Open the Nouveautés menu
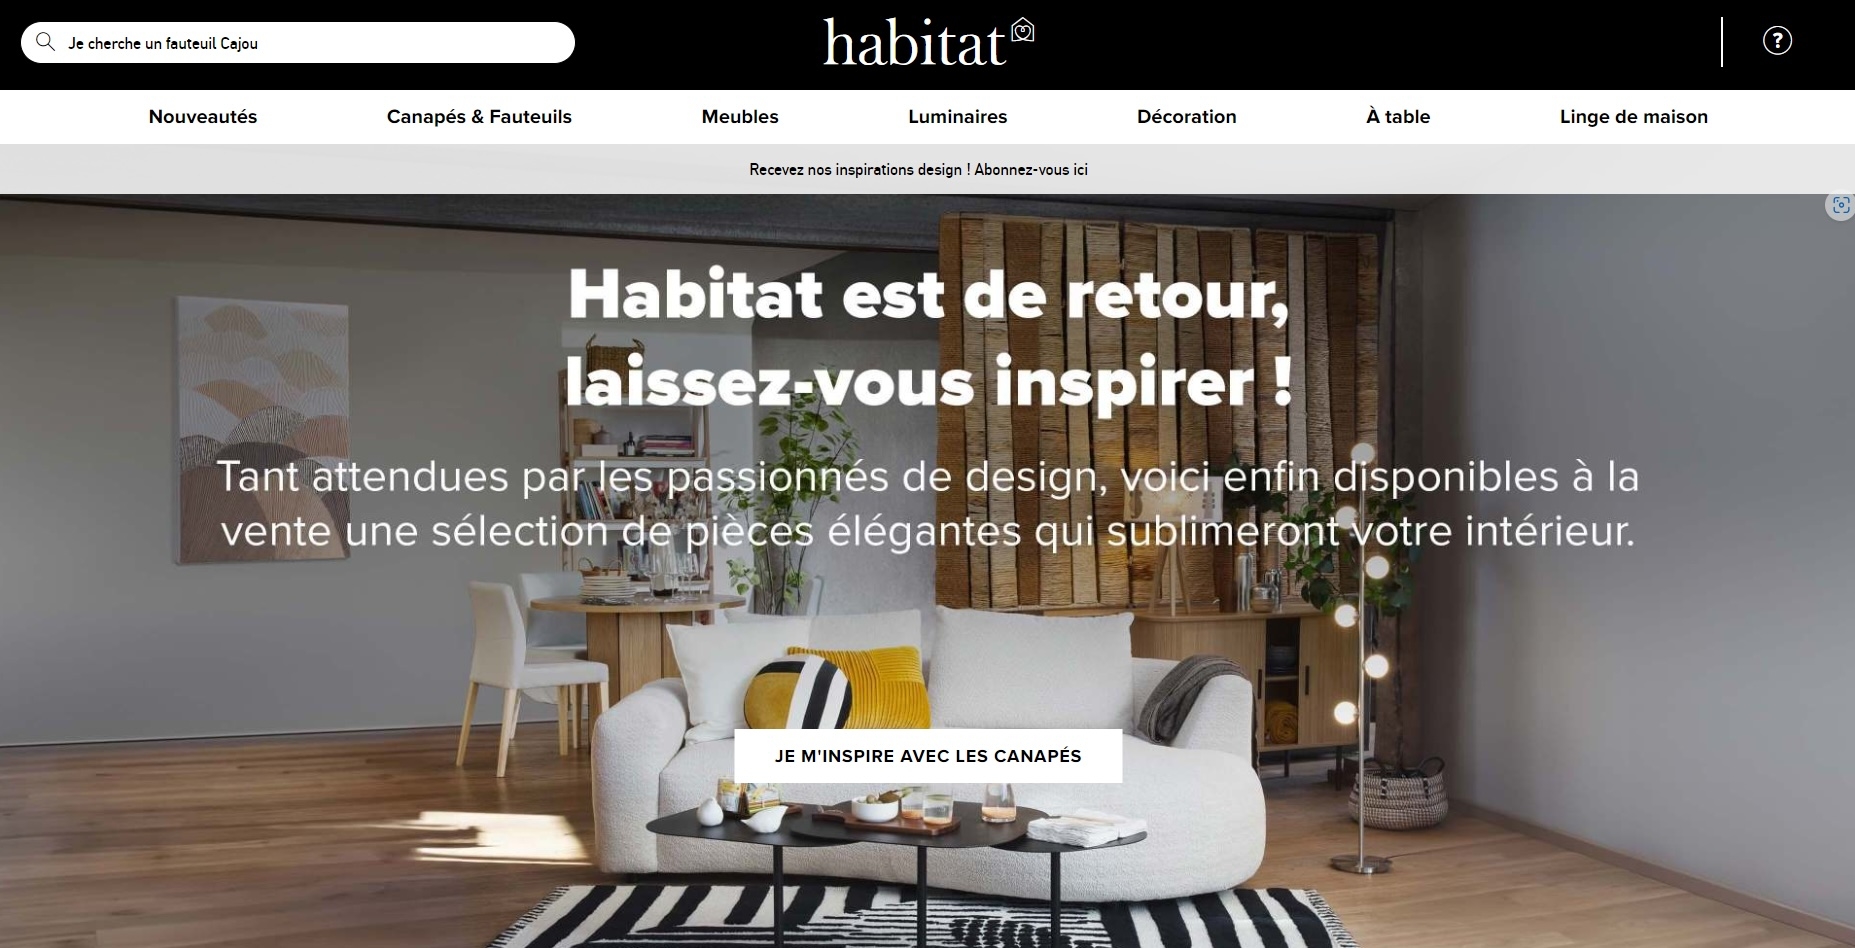This screenshot has width=1855, height=948. 203,117
